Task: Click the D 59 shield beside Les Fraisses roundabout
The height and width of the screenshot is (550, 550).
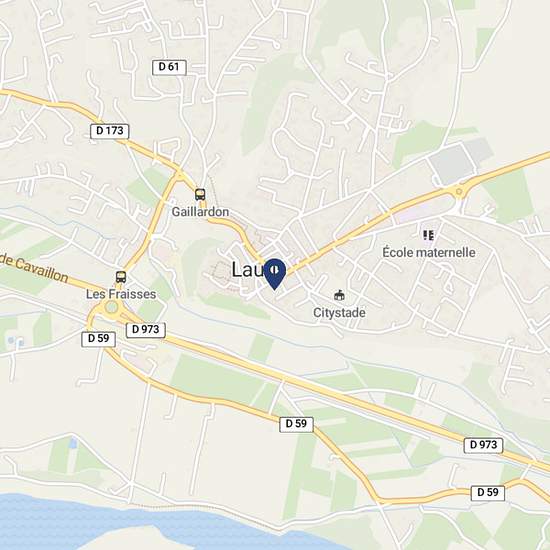Action: pos(98,339)
